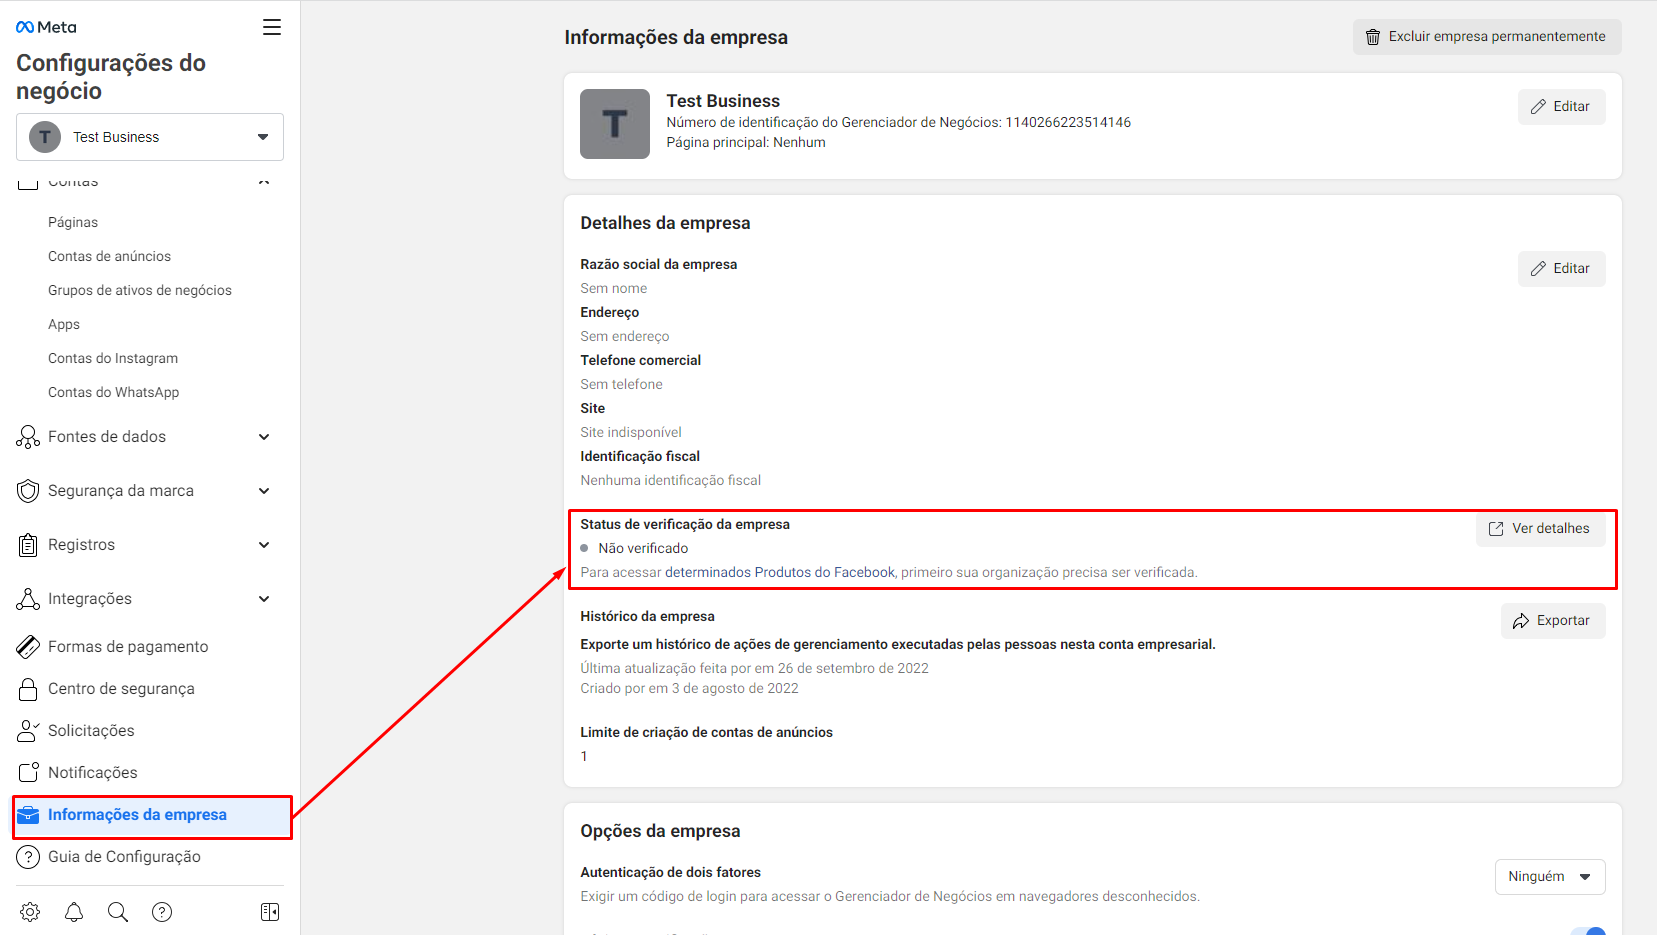Click the 'Sem endereço' value
This screenshot has width=1657, height=935.
pos(625,337)
